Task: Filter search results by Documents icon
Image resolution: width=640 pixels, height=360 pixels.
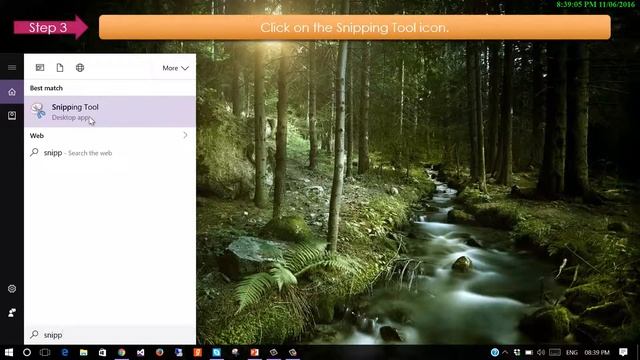Action: pos(60,68)
